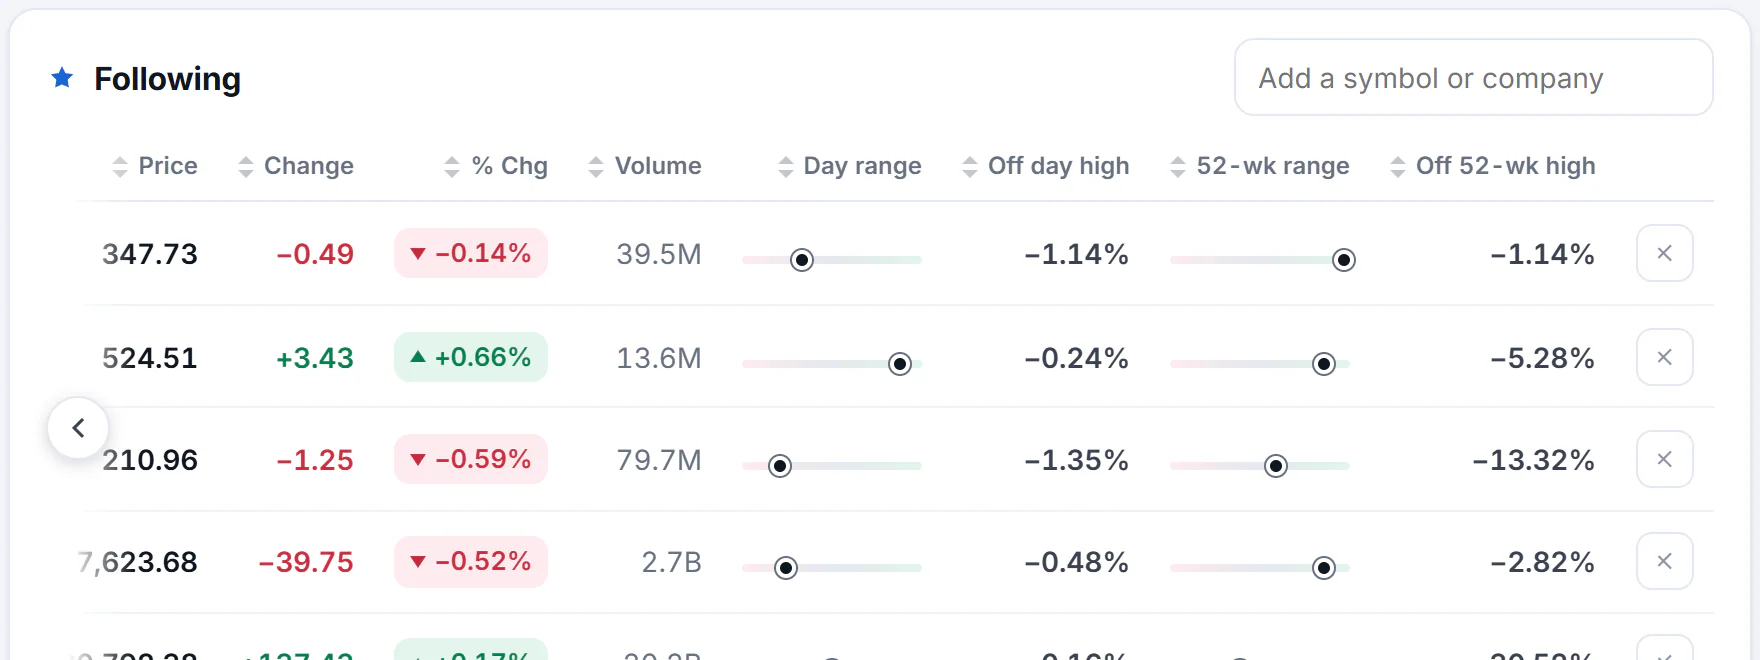Image resolution: width=1760 pixels, height=660 pixels.
Task: Click change value -1.25
Action: pos(315,460)
